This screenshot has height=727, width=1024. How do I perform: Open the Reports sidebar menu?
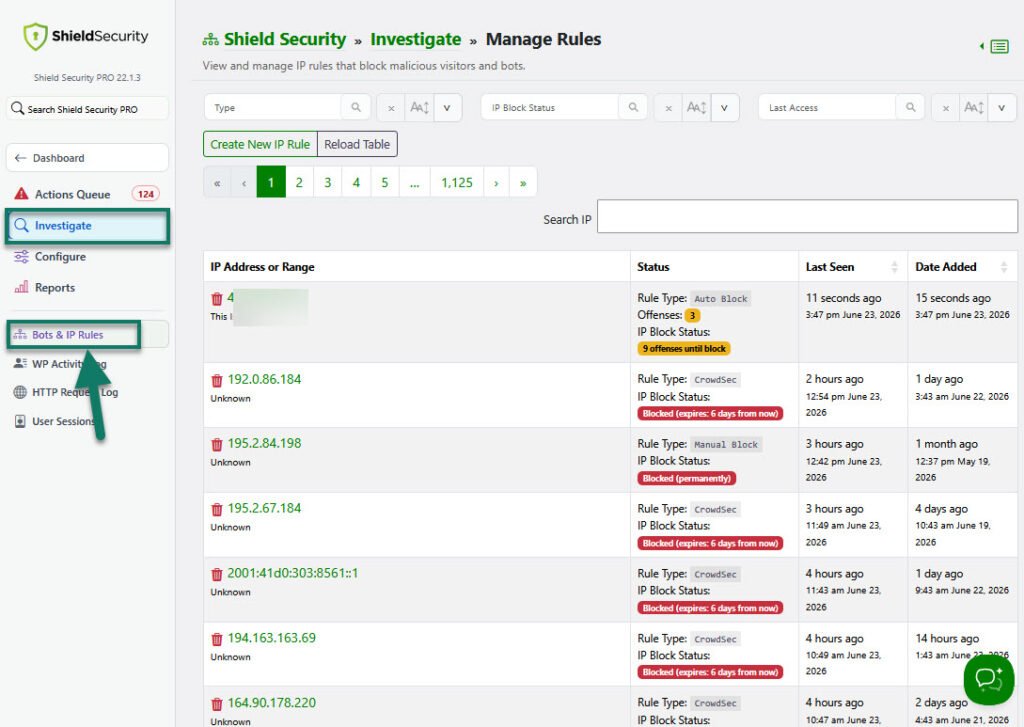point(55,287)
